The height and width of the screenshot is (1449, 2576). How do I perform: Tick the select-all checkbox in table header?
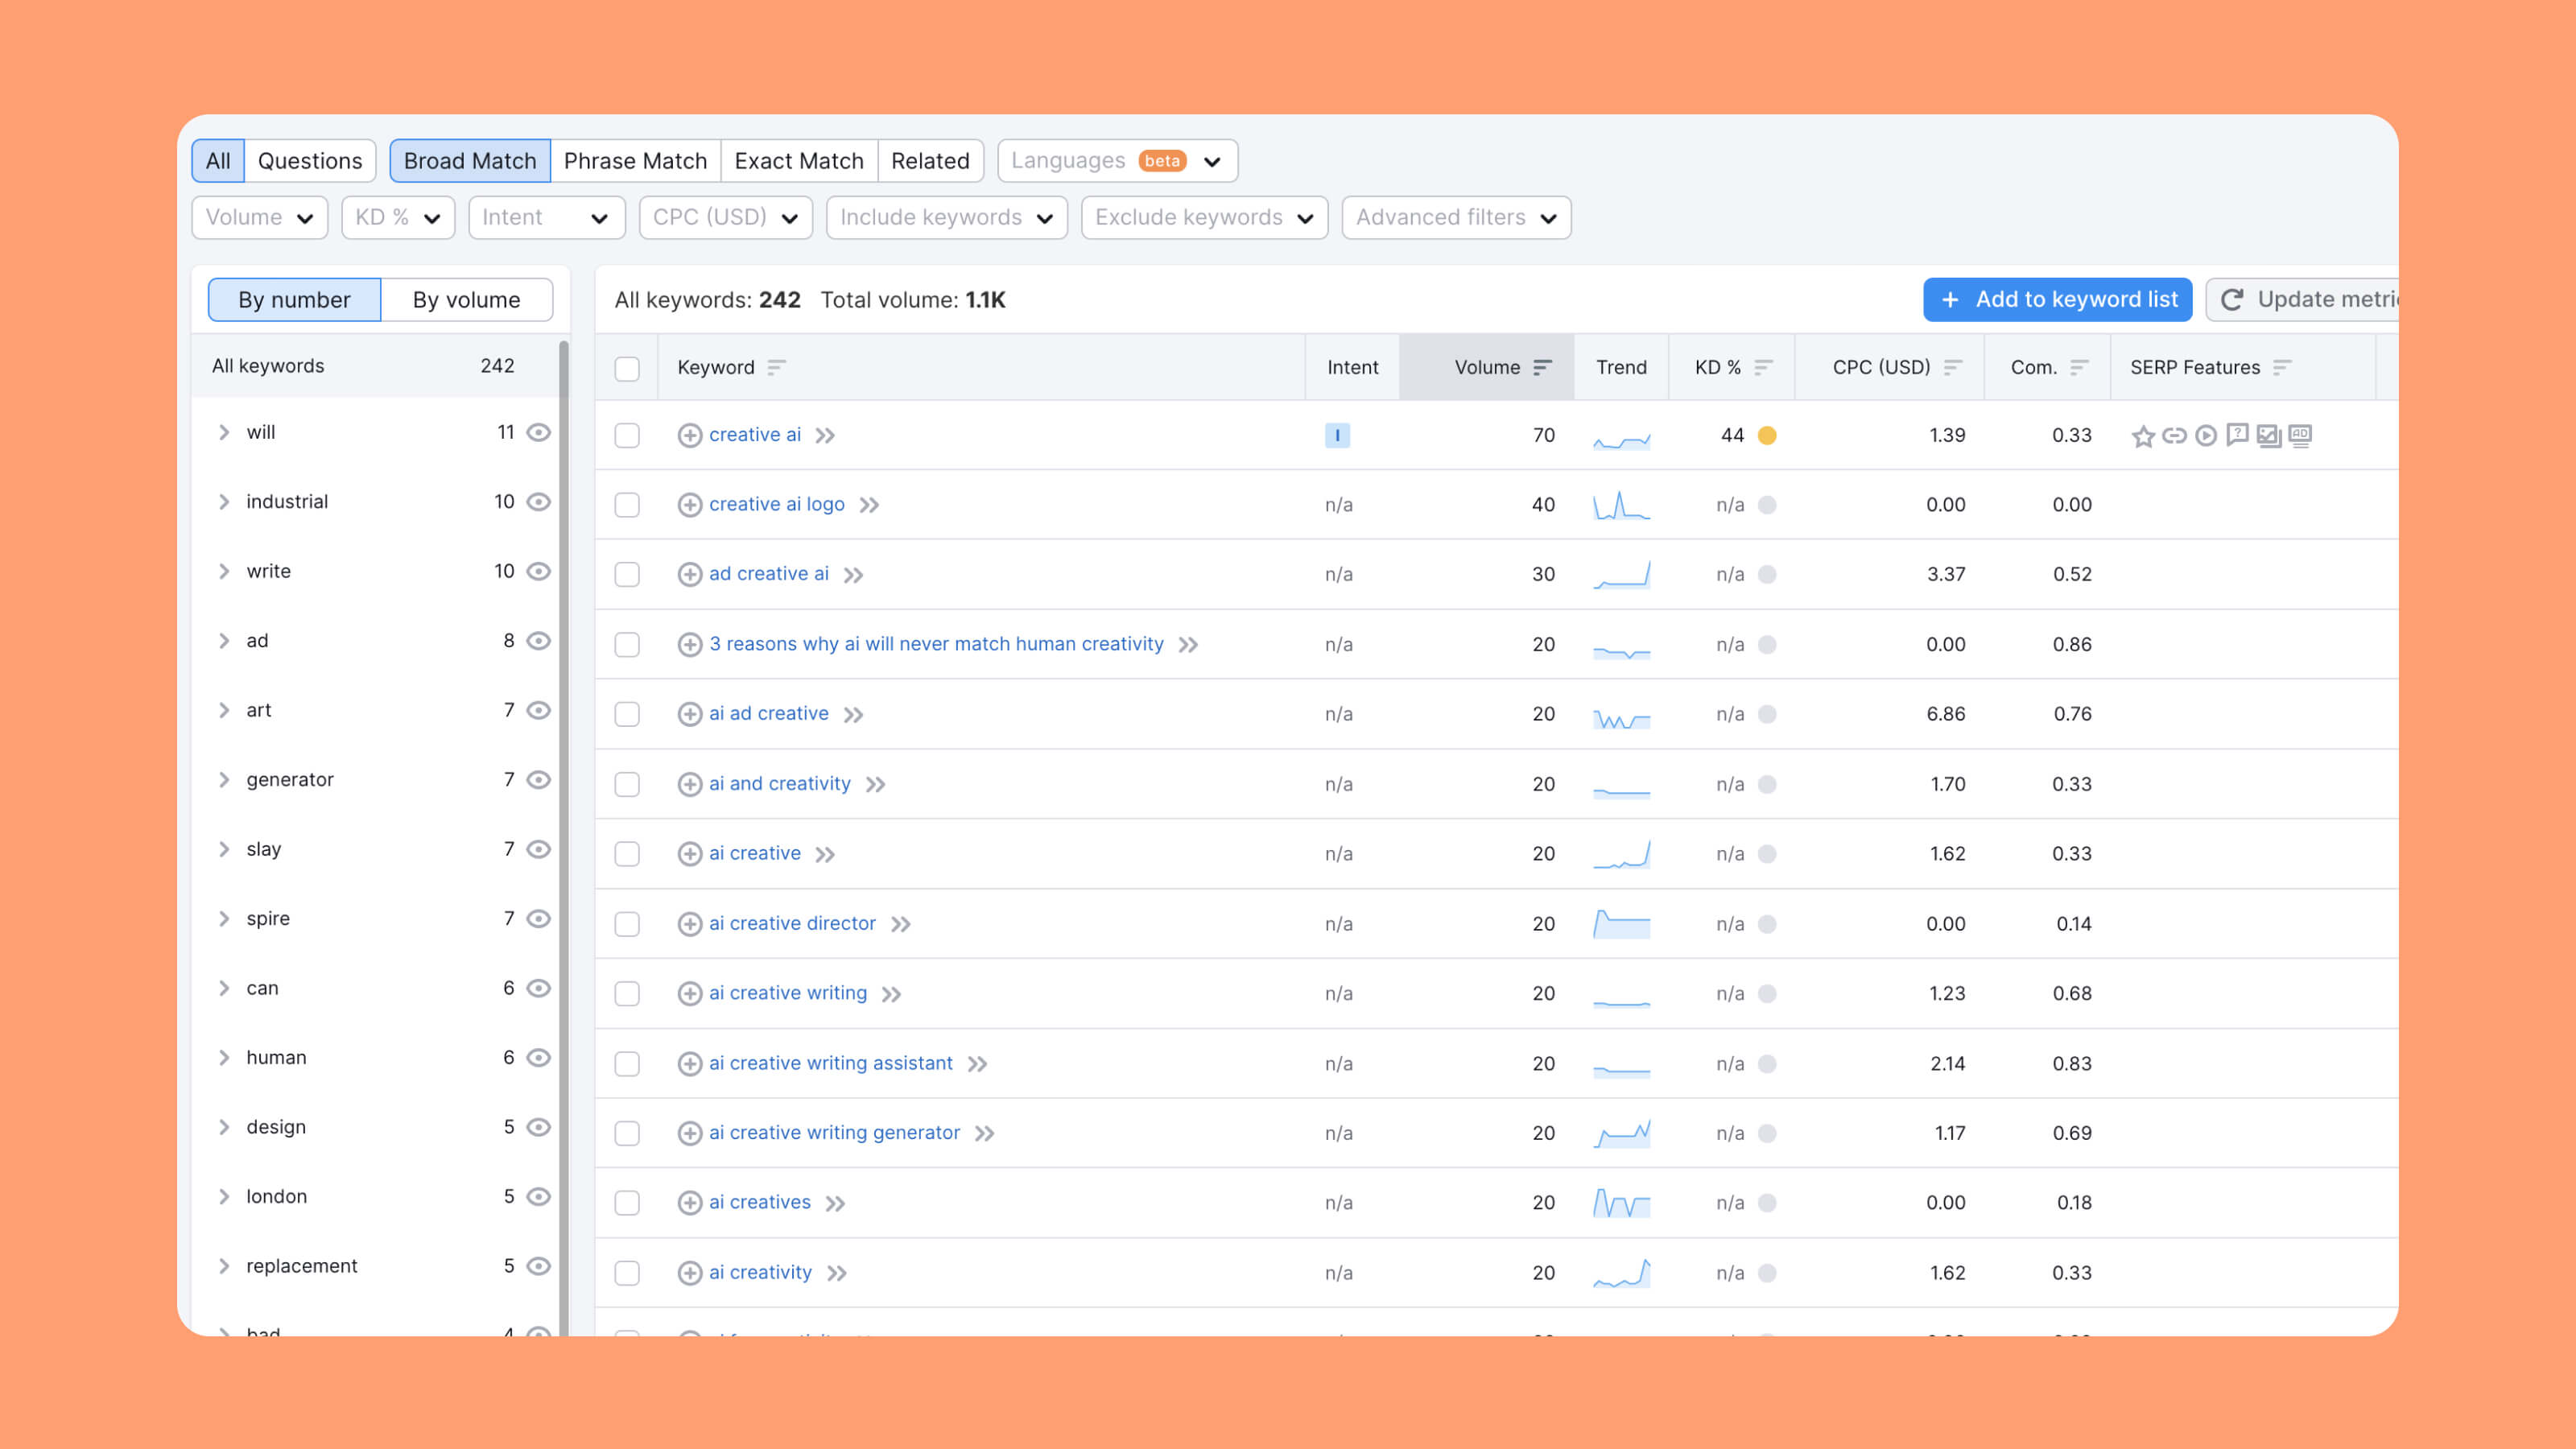click(x=627, y=368)
